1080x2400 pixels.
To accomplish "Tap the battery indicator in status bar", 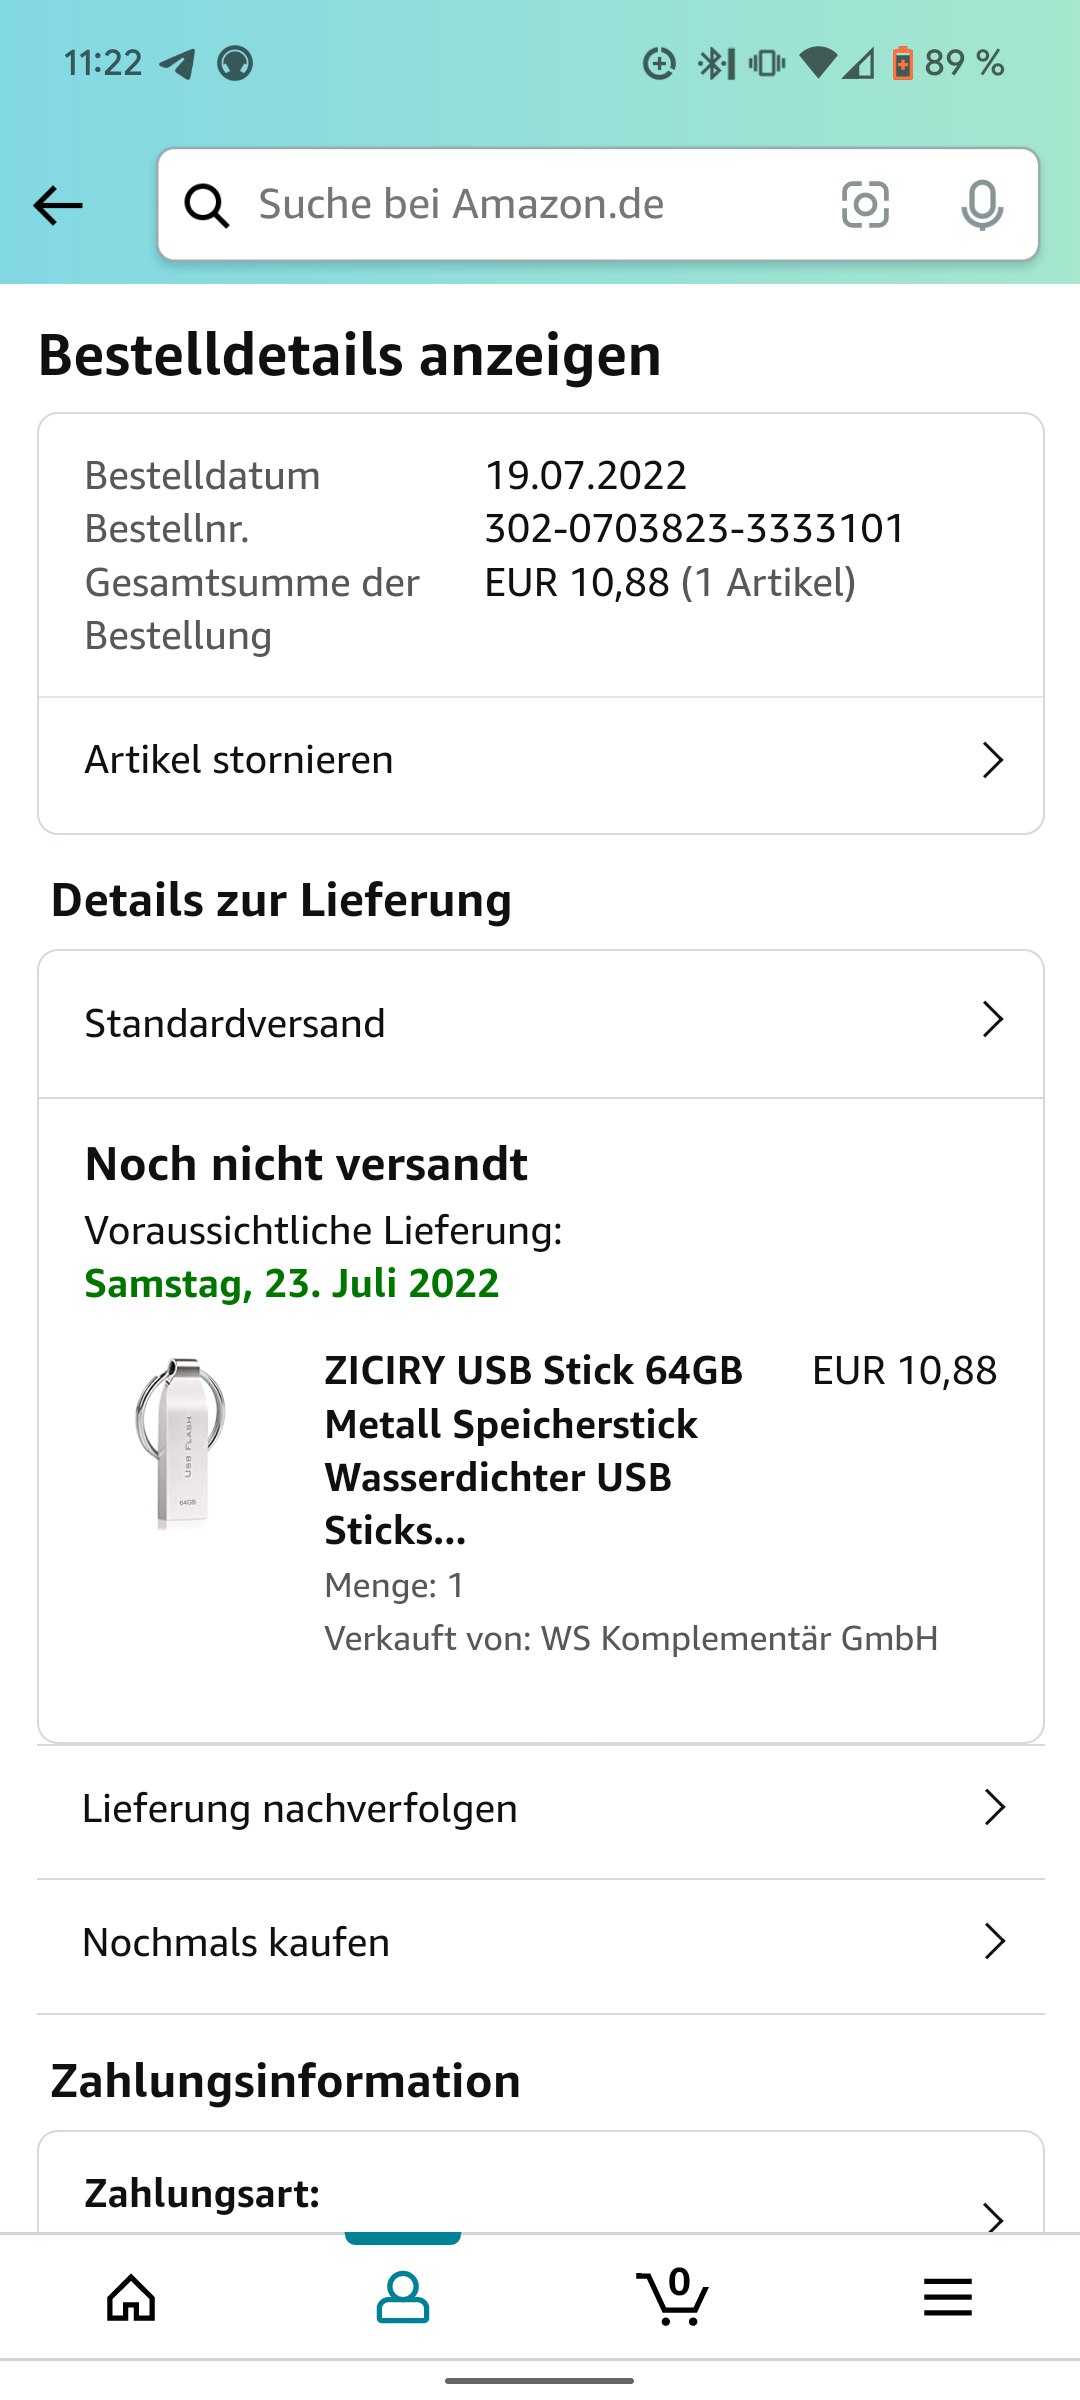I will click(902, 64).
